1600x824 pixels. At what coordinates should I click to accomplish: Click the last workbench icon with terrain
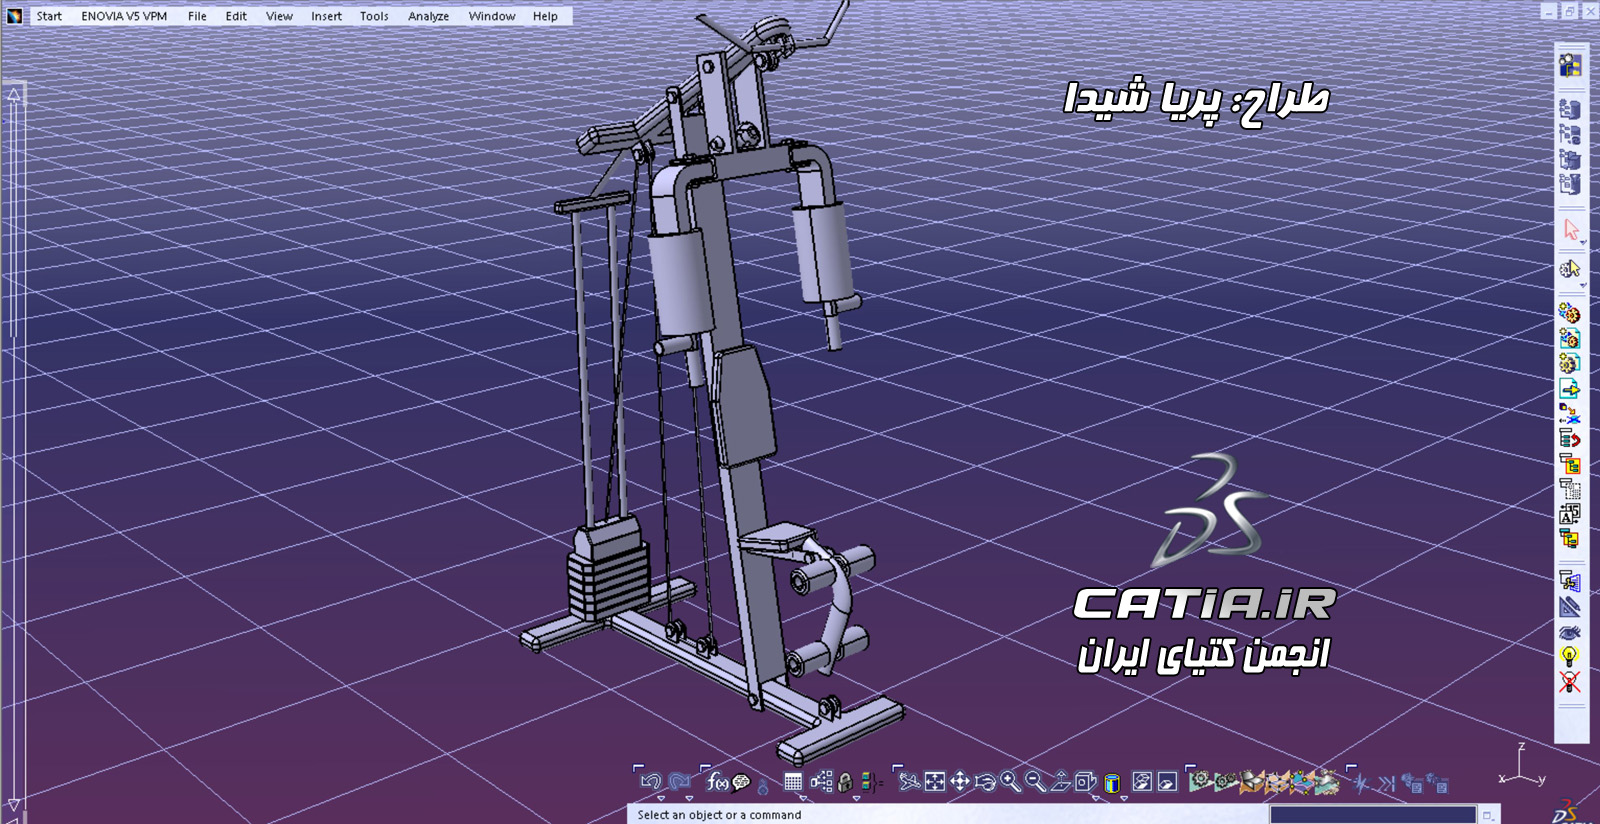(1327, 781)
